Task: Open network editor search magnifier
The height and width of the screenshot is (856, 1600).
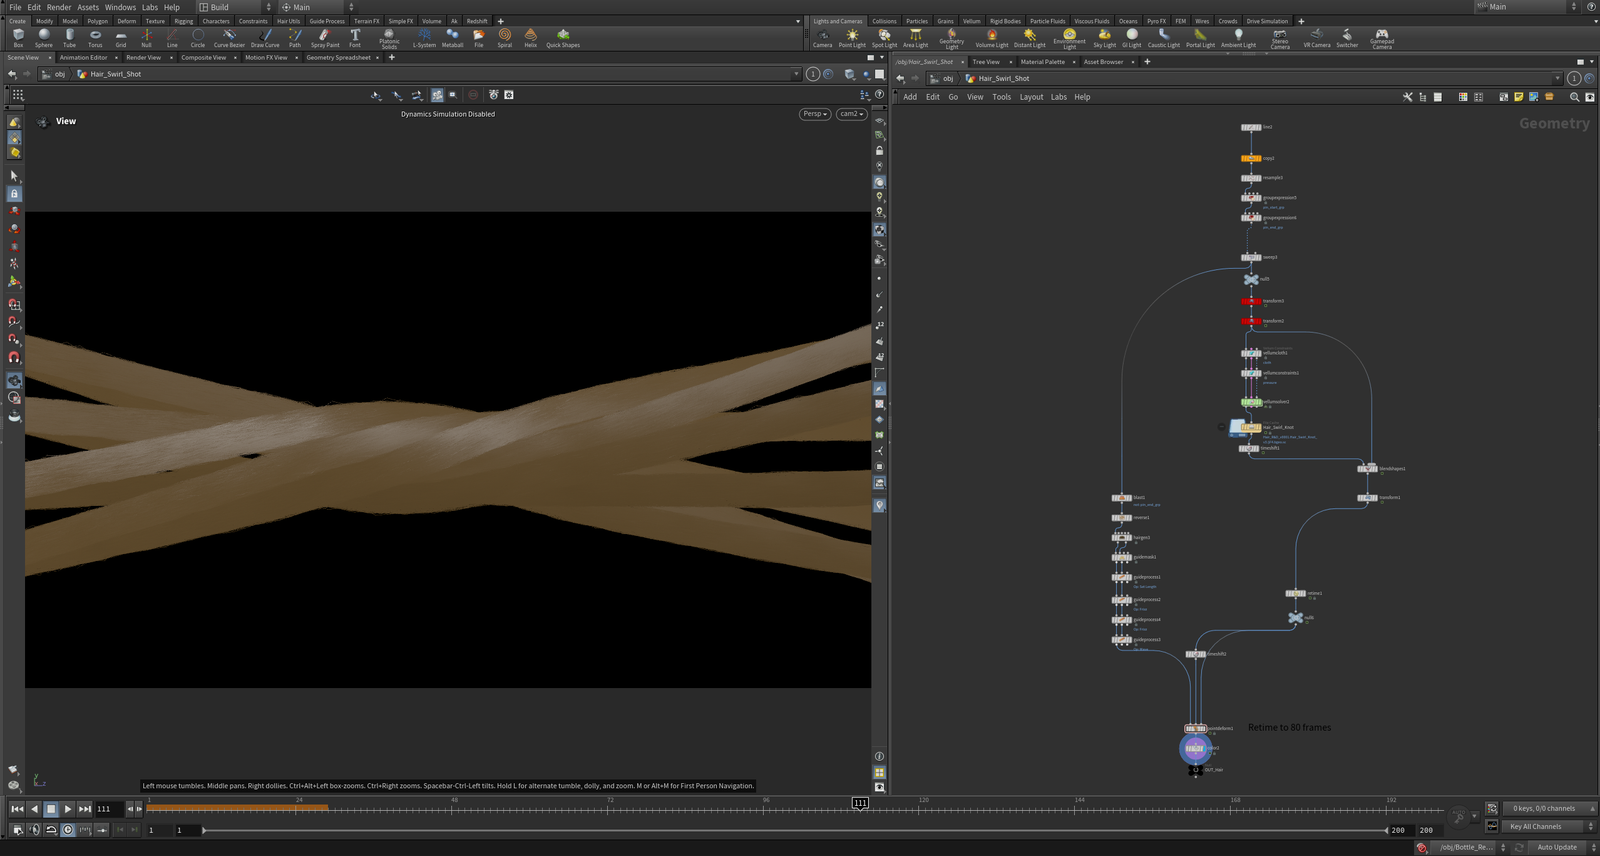Action: click(x=1574, y=97)
